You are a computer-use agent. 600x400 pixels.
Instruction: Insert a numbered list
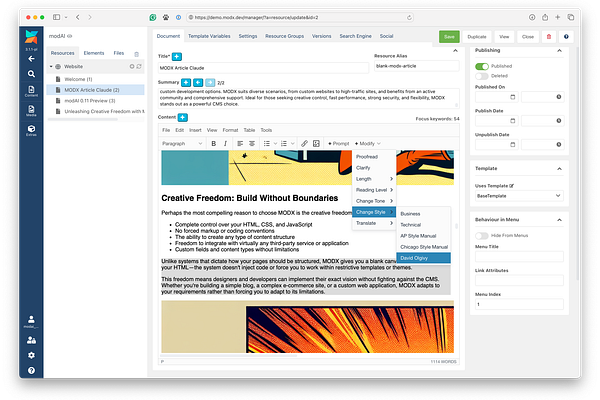(284, 144)
